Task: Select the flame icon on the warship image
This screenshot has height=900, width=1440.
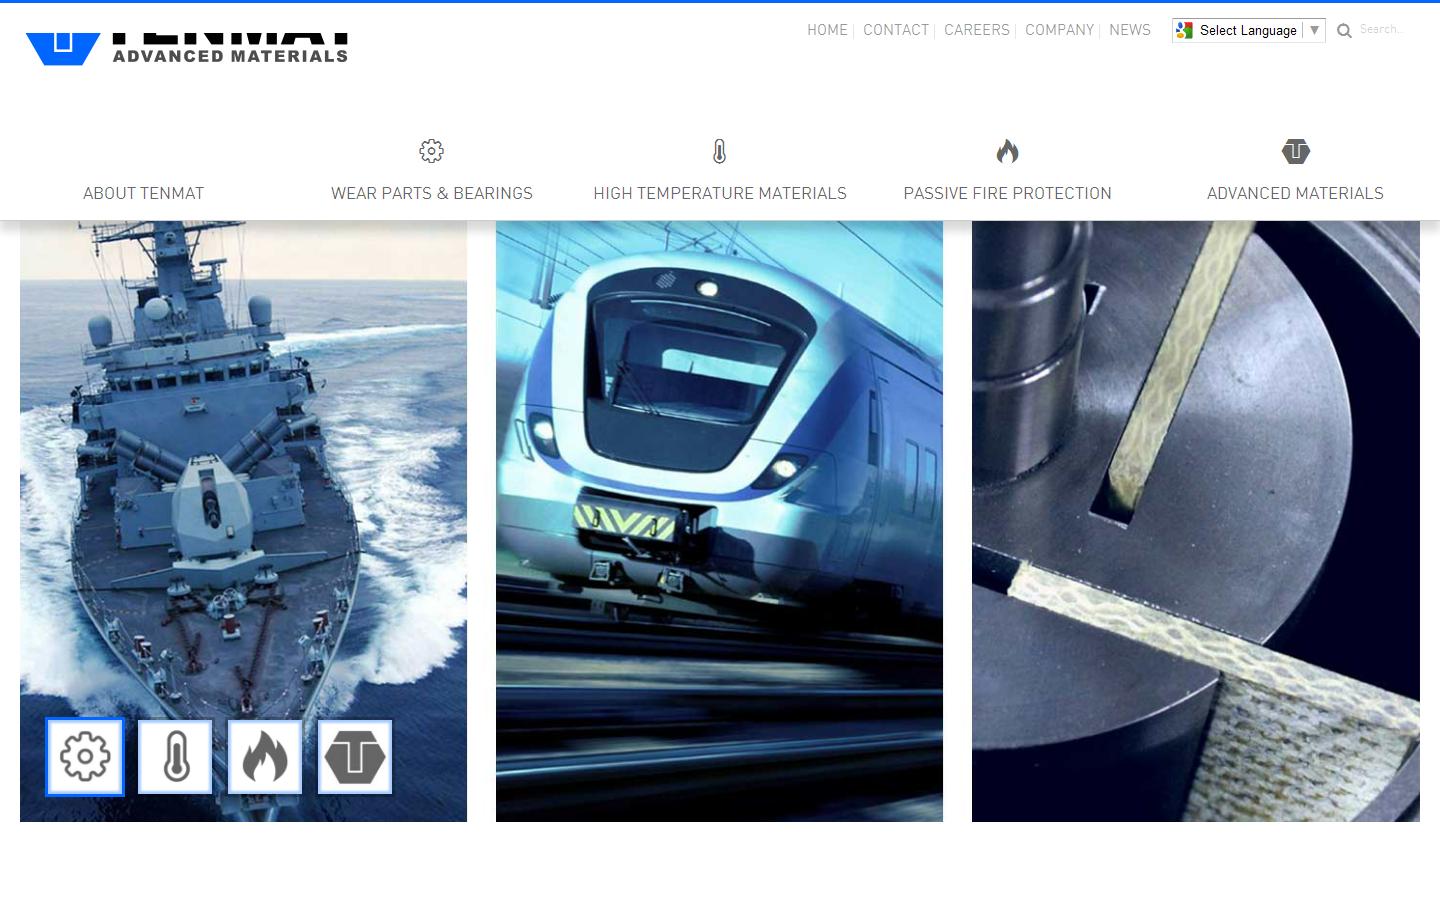Action: coord(265,757)
